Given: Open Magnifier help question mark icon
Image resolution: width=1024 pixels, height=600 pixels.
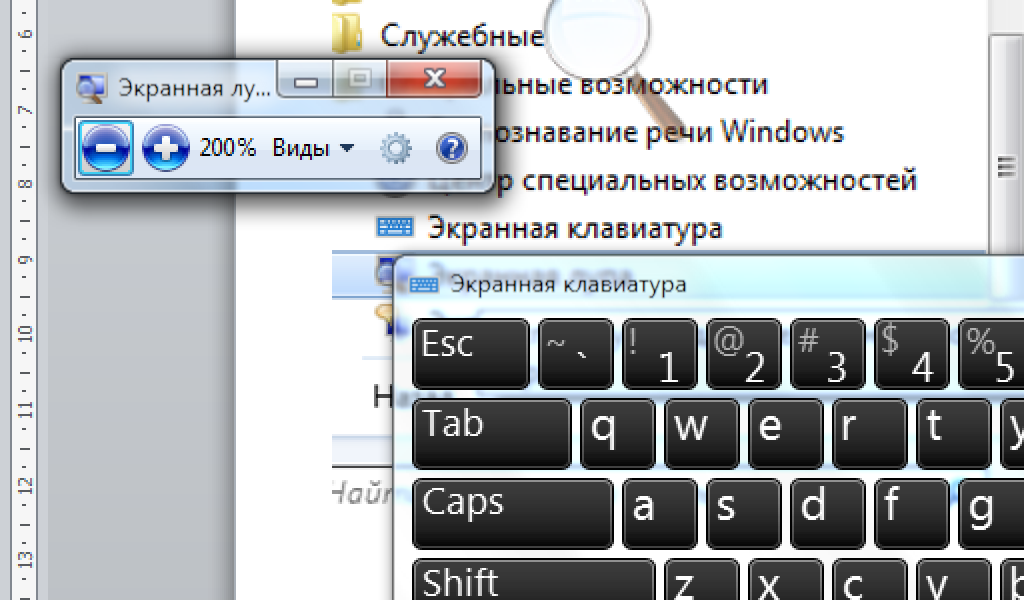Looking at the screenshot, I should click(x=452, y=148).
